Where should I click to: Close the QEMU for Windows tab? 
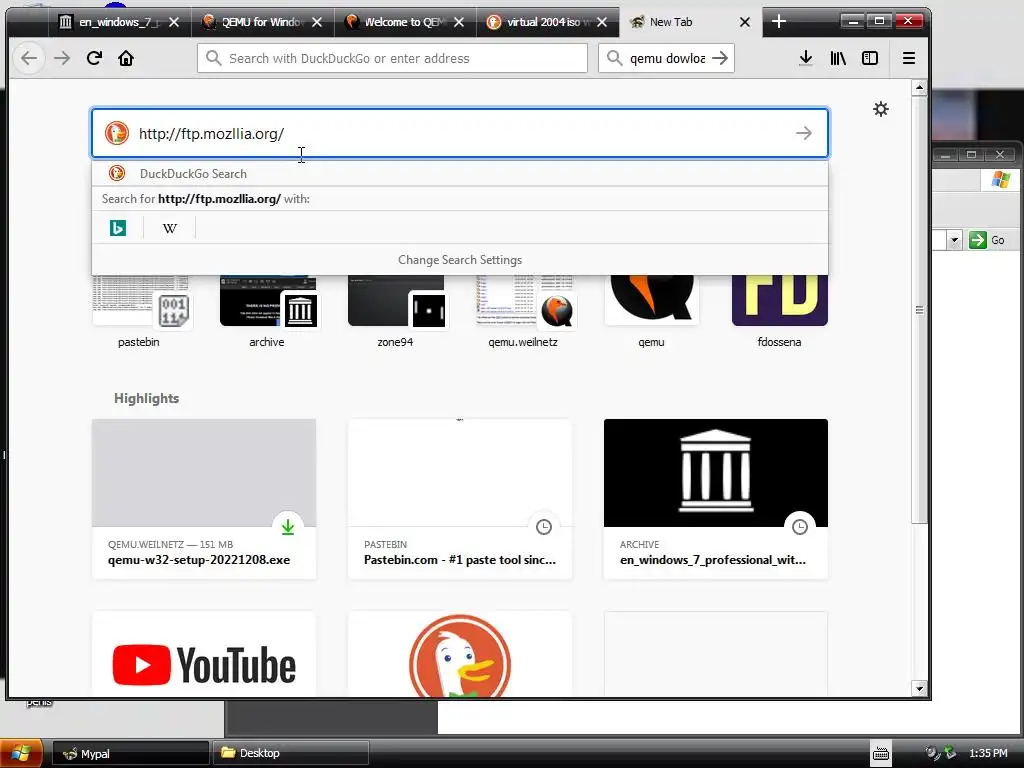pos(317,22)
